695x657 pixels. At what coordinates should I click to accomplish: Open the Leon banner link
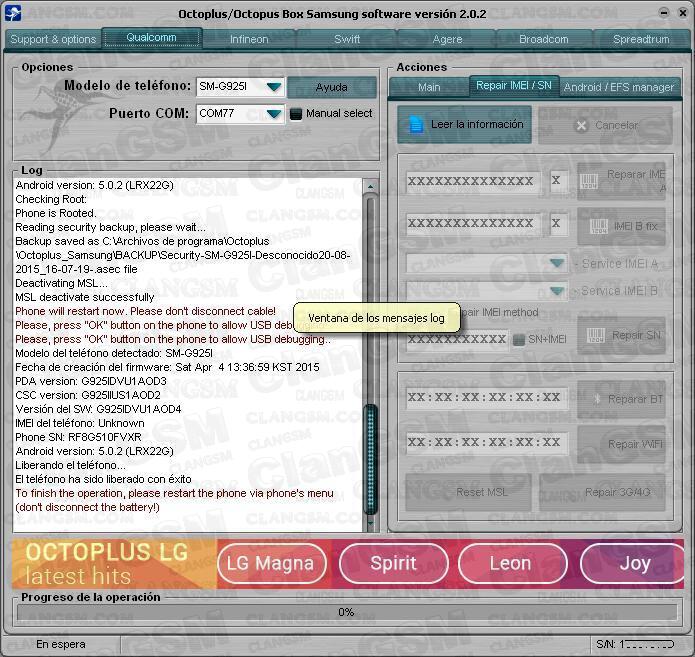512,564
